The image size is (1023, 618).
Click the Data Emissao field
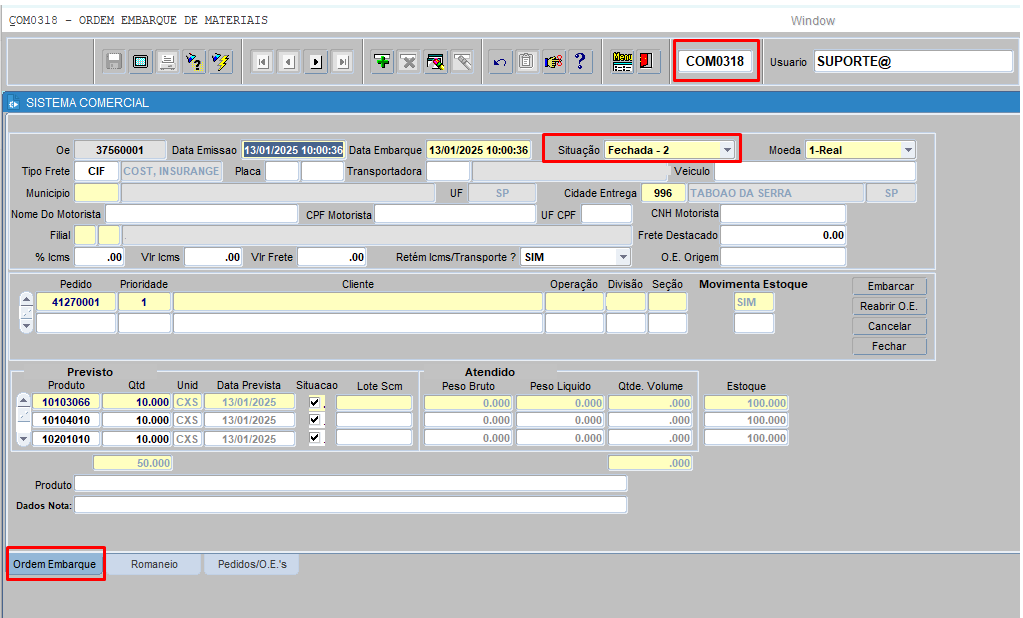pos(293,150)
